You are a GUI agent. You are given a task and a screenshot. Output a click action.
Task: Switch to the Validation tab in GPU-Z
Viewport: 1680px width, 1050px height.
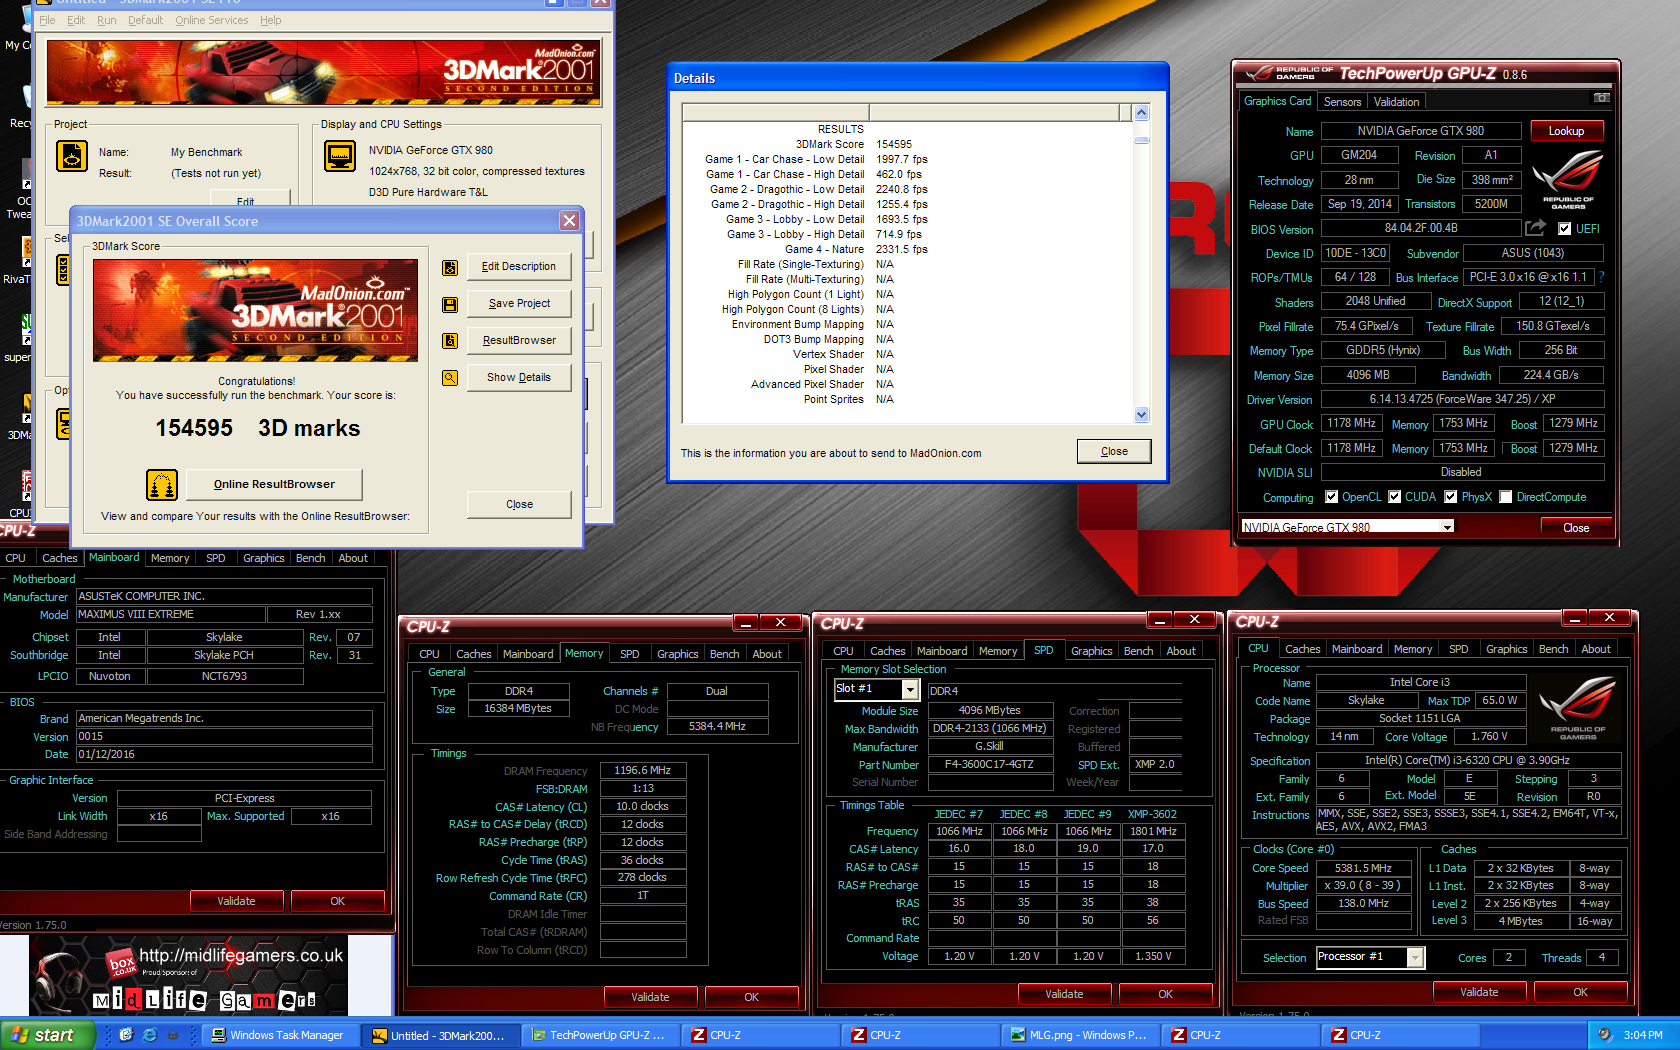tap(1396, 102)
